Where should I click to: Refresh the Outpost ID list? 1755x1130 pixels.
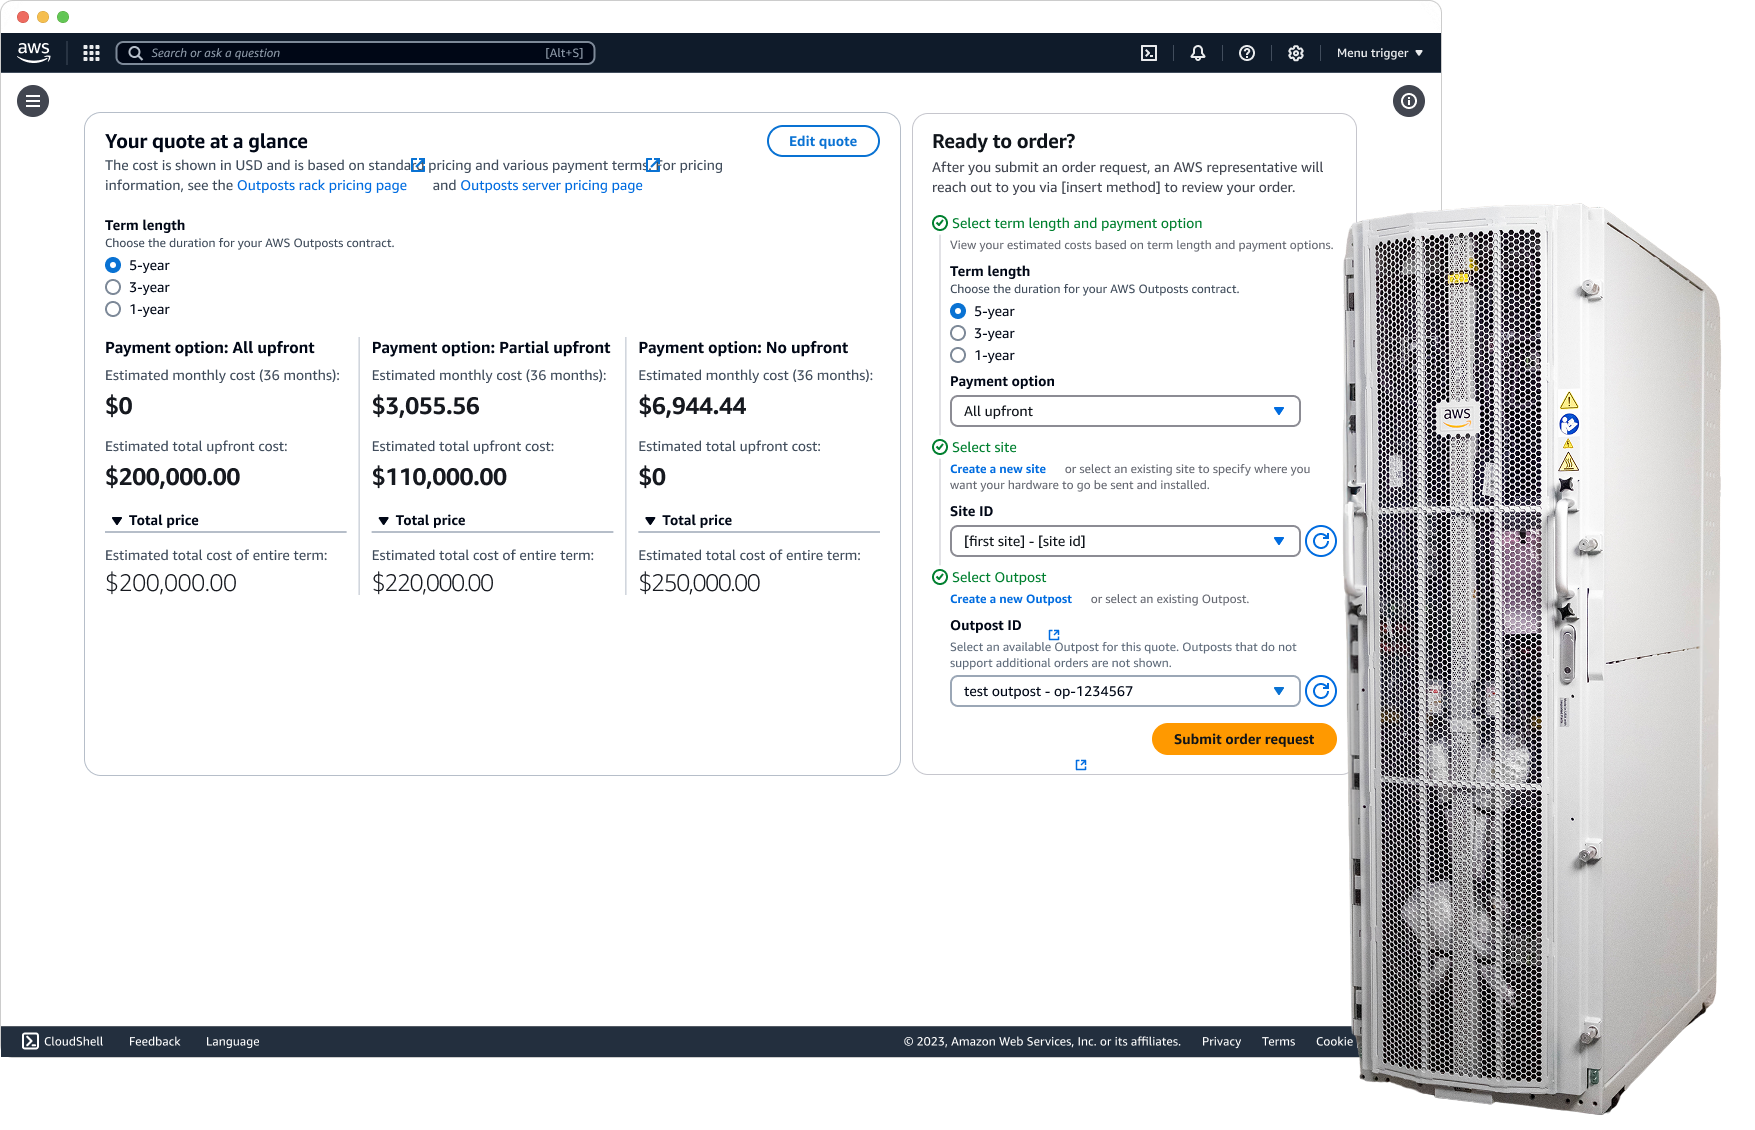pyautogui.click(x=1321, y=691)
